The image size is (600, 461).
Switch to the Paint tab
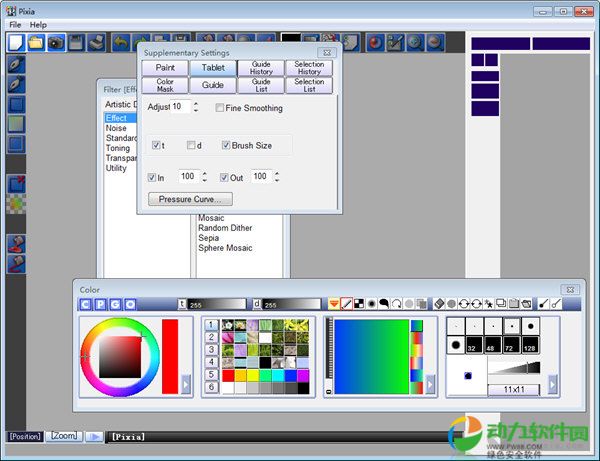[165, 68]
